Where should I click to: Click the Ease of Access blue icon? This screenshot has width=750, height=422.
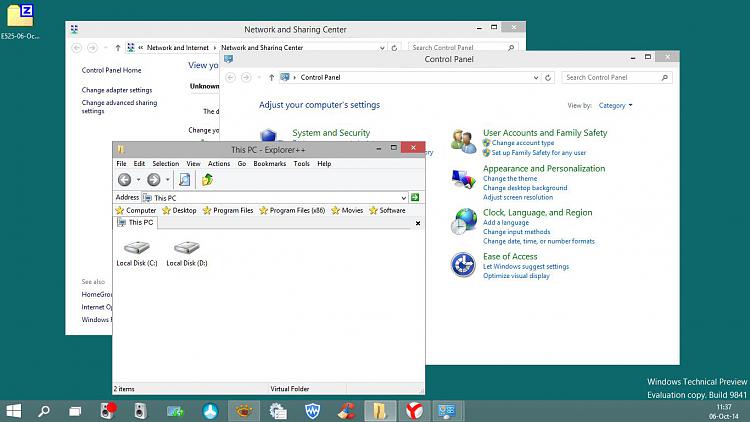[x=463, y=265]
